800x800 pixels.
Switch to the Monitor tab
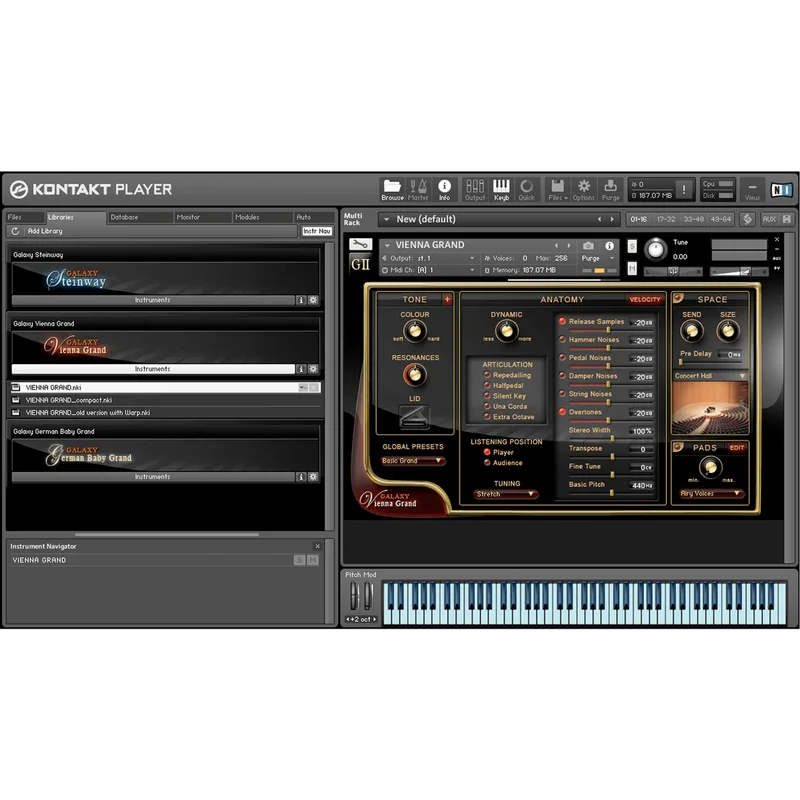tap(203, 217)
